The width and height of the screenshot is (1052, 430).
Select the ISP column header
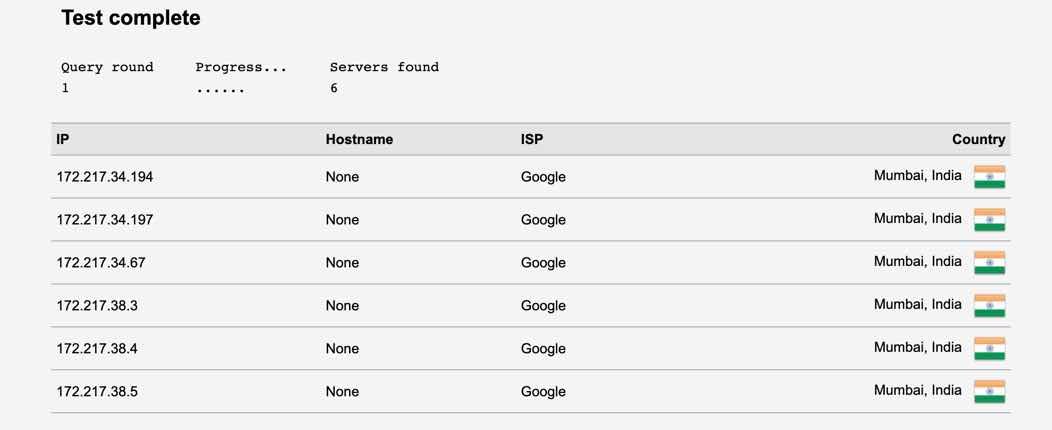[532, 140]
